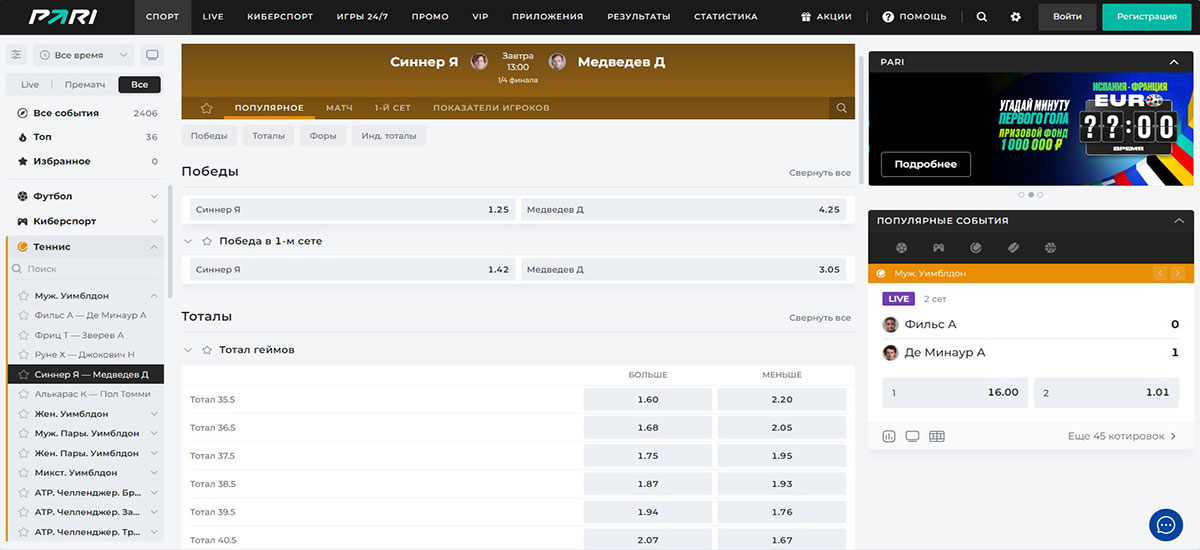Expand the Жен. Уимблдон tournament
Screen dimensions: 1200x550
coord(154,414)
